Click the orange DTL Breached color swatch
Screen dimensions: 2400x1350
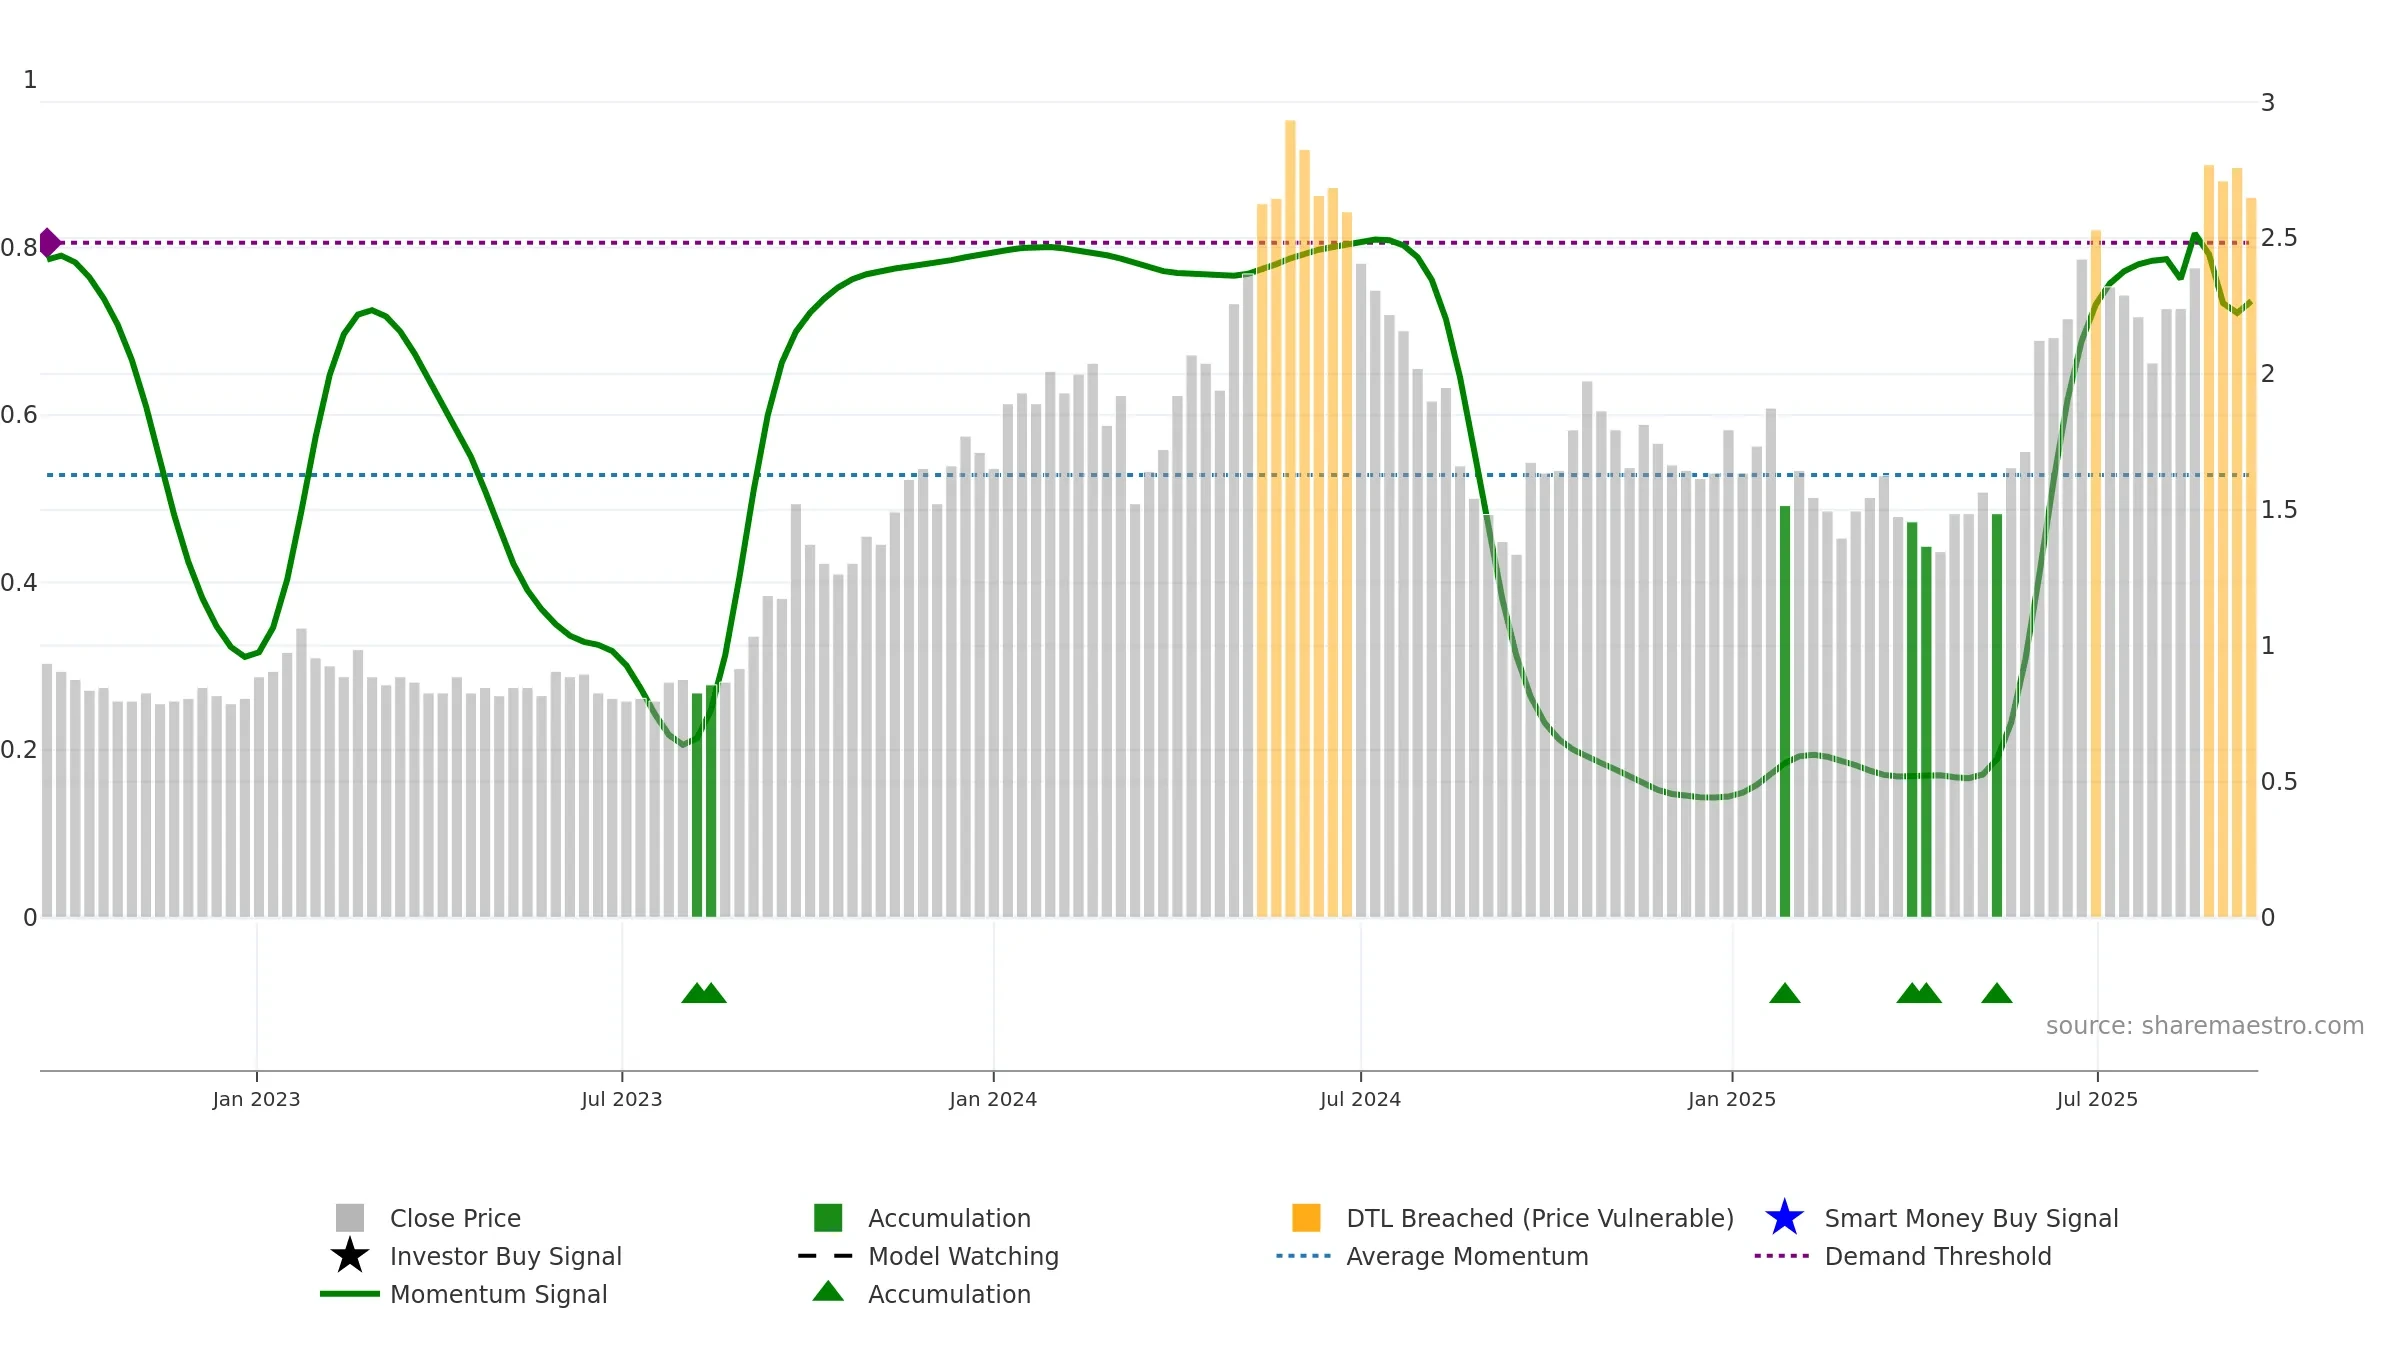1306,1218
